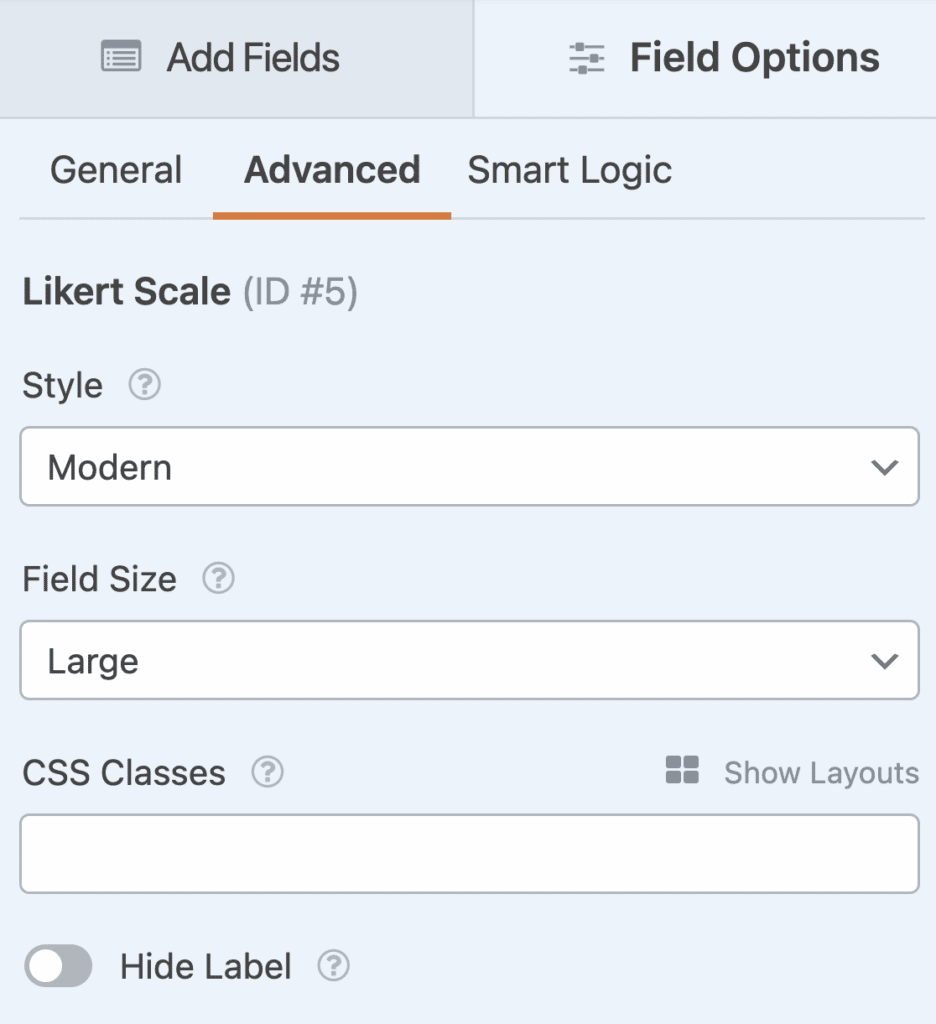Open the Show Layouts link
This screenshot has width=936, height=1024.
pos(820,772)
